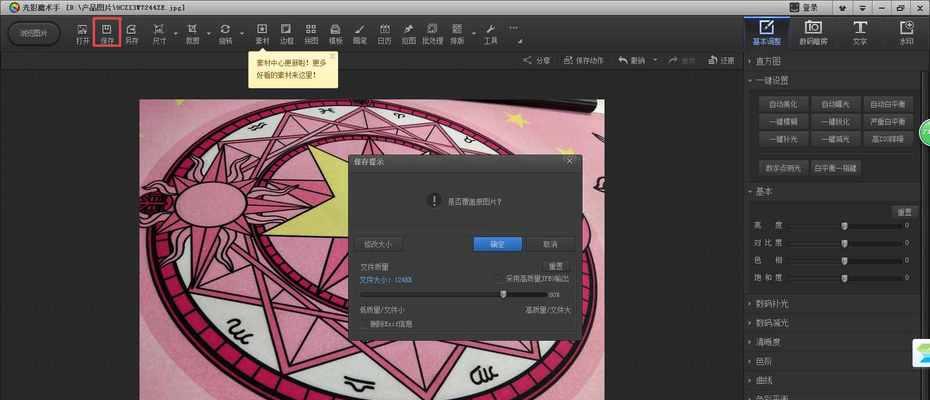Click the three-dots more toolbar icon
This screenshot has height=400, width=930.
tap(514, 27)
